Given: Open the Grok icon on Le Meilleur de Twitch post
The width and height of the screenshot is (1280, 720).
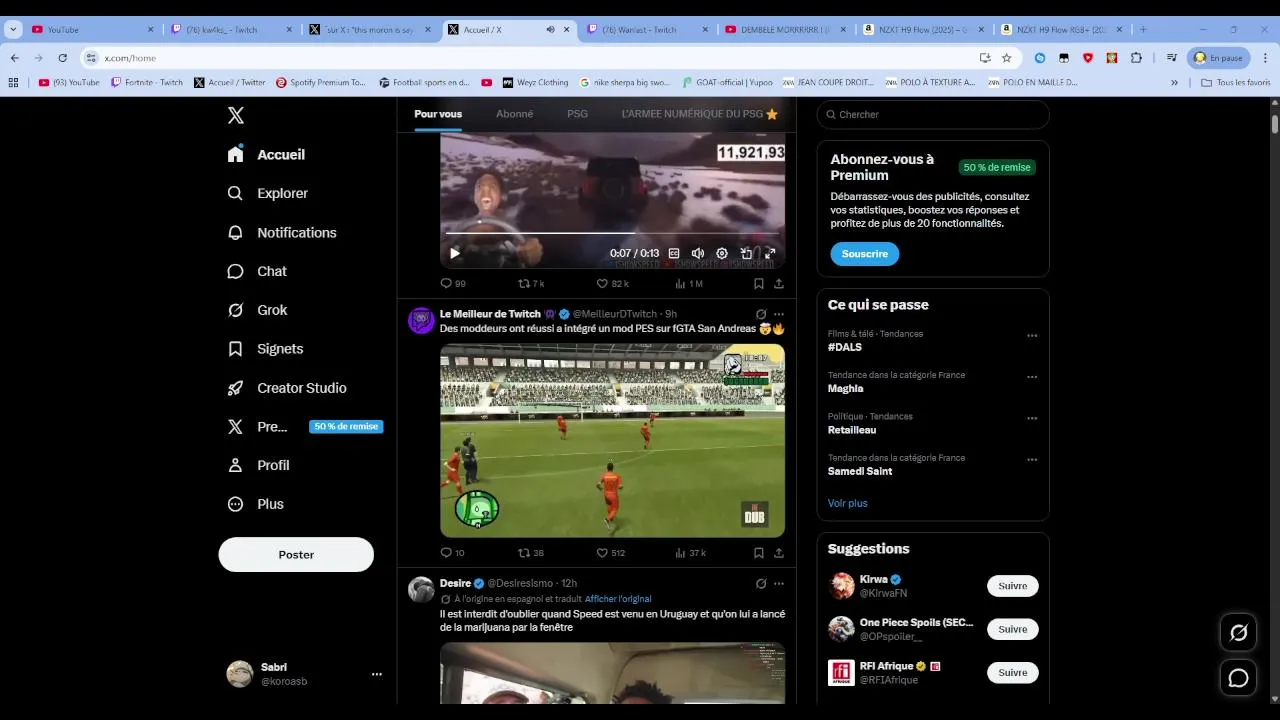Looking at the screenshot, I should pyautogui.click(x=761, y=314).
